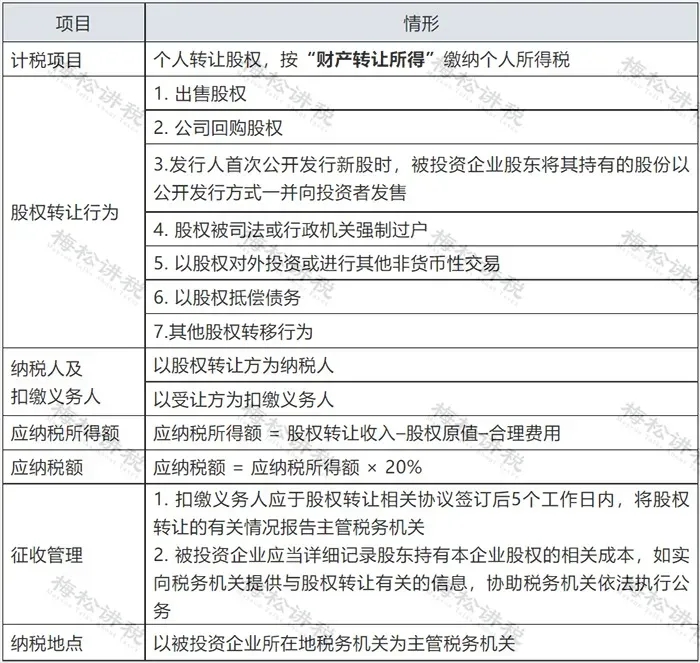Click the cell 以股权转让方为纳税人

coord(421,365)
